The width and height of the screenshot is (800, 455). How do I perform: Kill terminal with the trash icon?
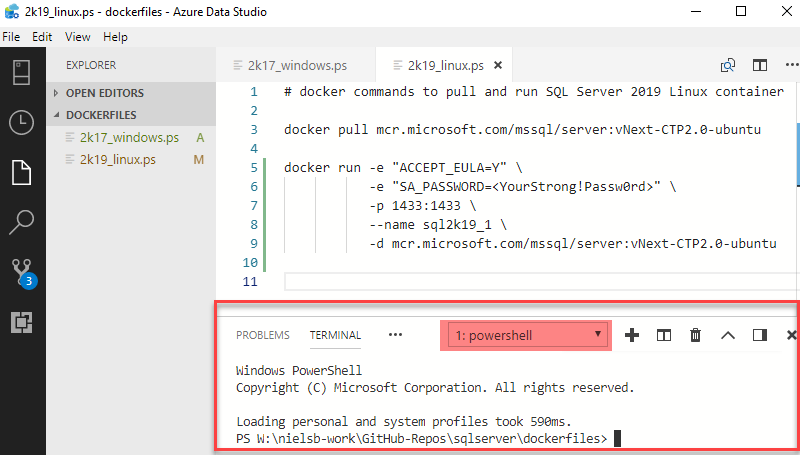pos(695,335)
